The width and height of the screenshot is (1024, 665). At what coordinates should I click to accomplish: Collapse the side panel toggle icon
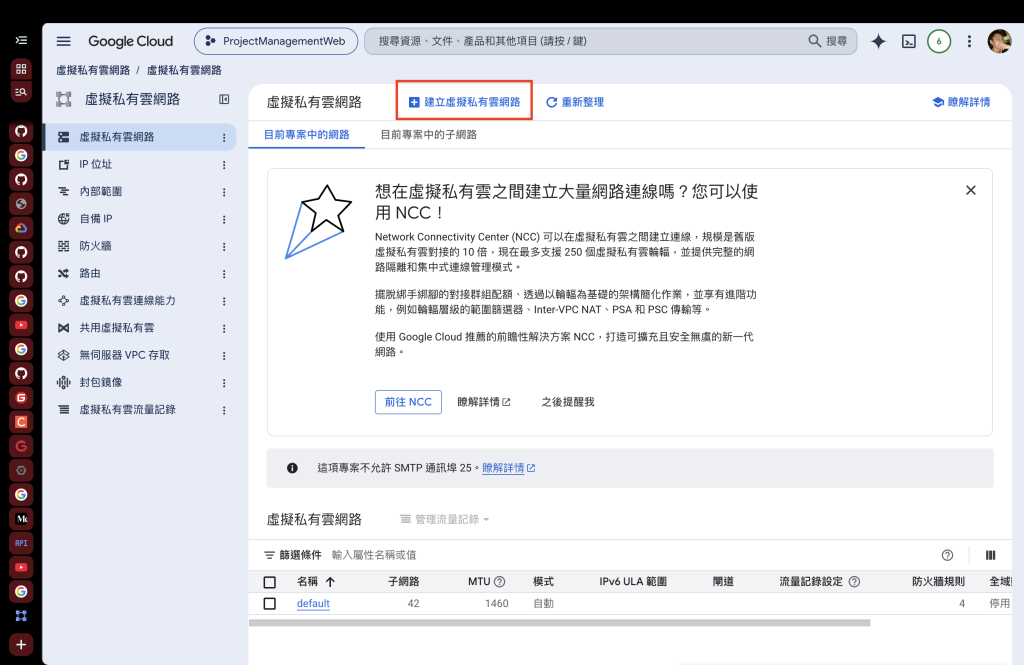224,99
